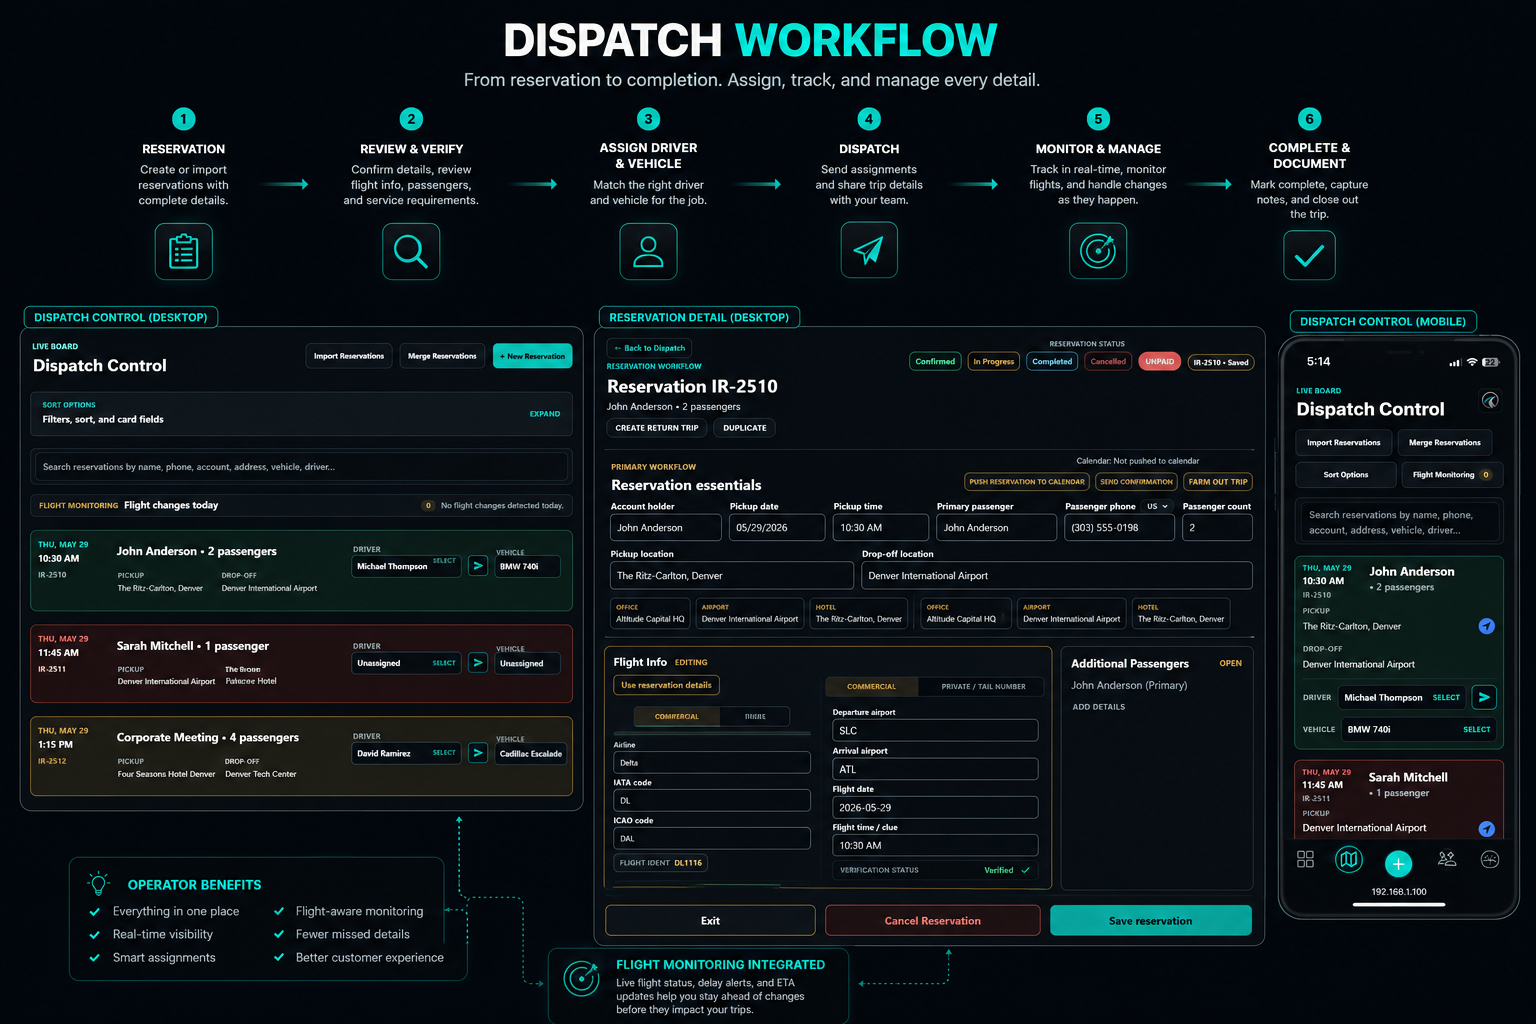The width and height of the screenshot is (1536, 1024).
Task: Focus desktop search reservations field
Action: click(x=302, y=467)
